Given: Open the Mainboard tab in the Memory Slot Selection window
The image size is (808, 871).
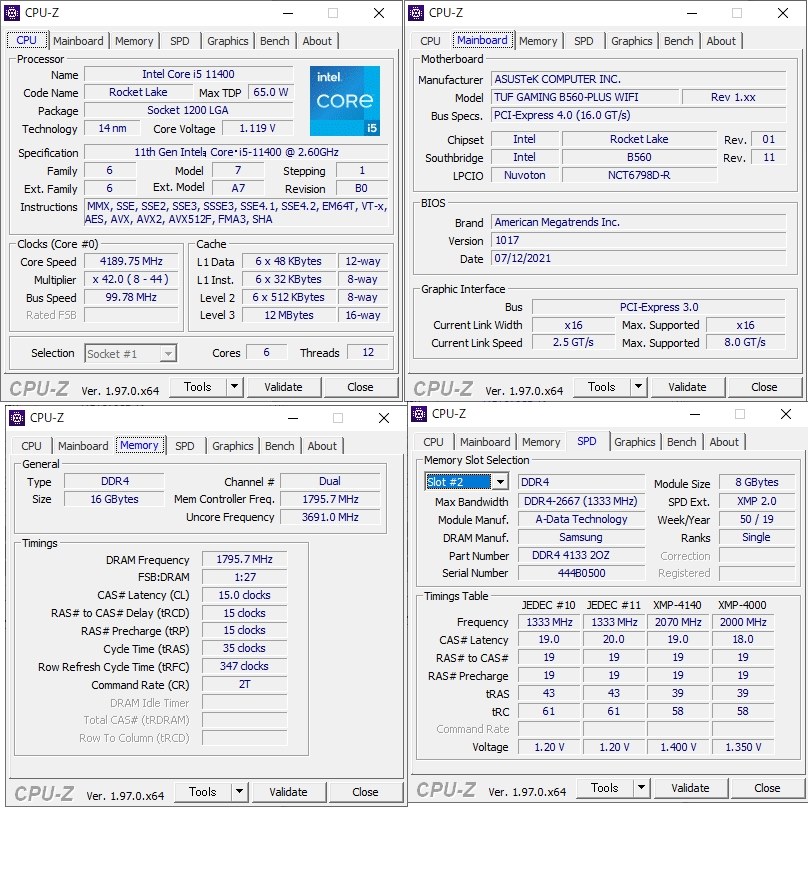Looking at the screenshot, I should tap(485, 442).
